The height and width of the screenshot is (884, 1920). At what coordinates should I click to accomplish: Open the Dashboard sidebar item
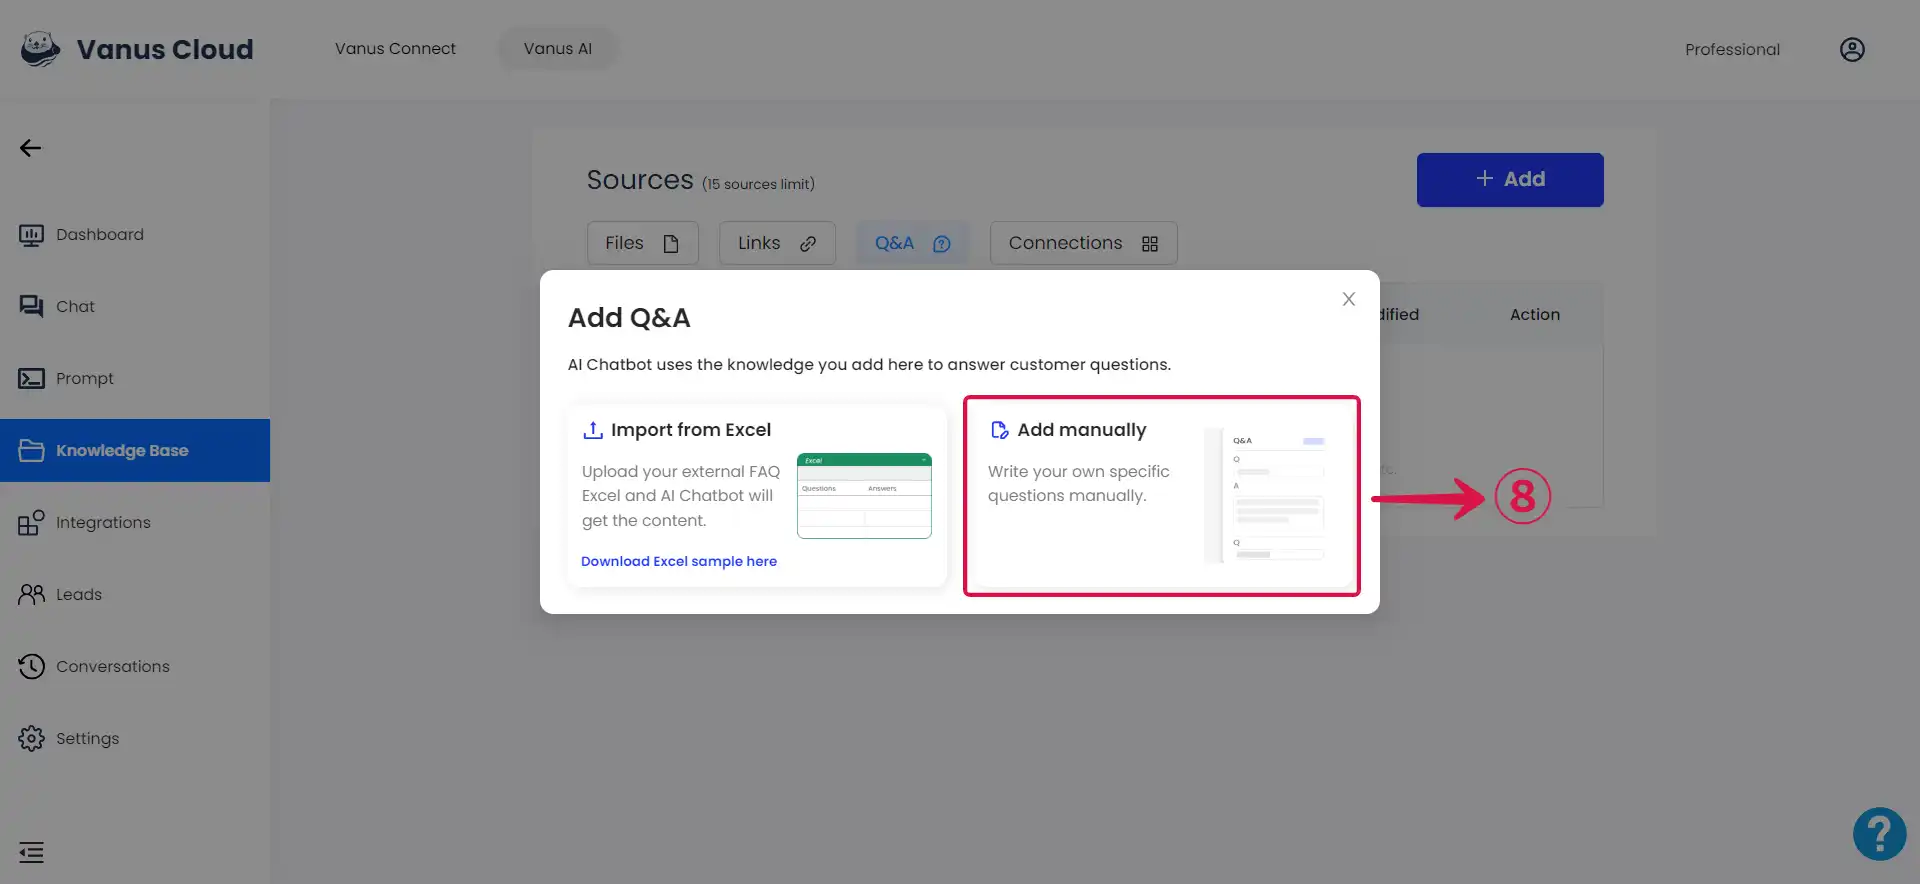point(135,235)
